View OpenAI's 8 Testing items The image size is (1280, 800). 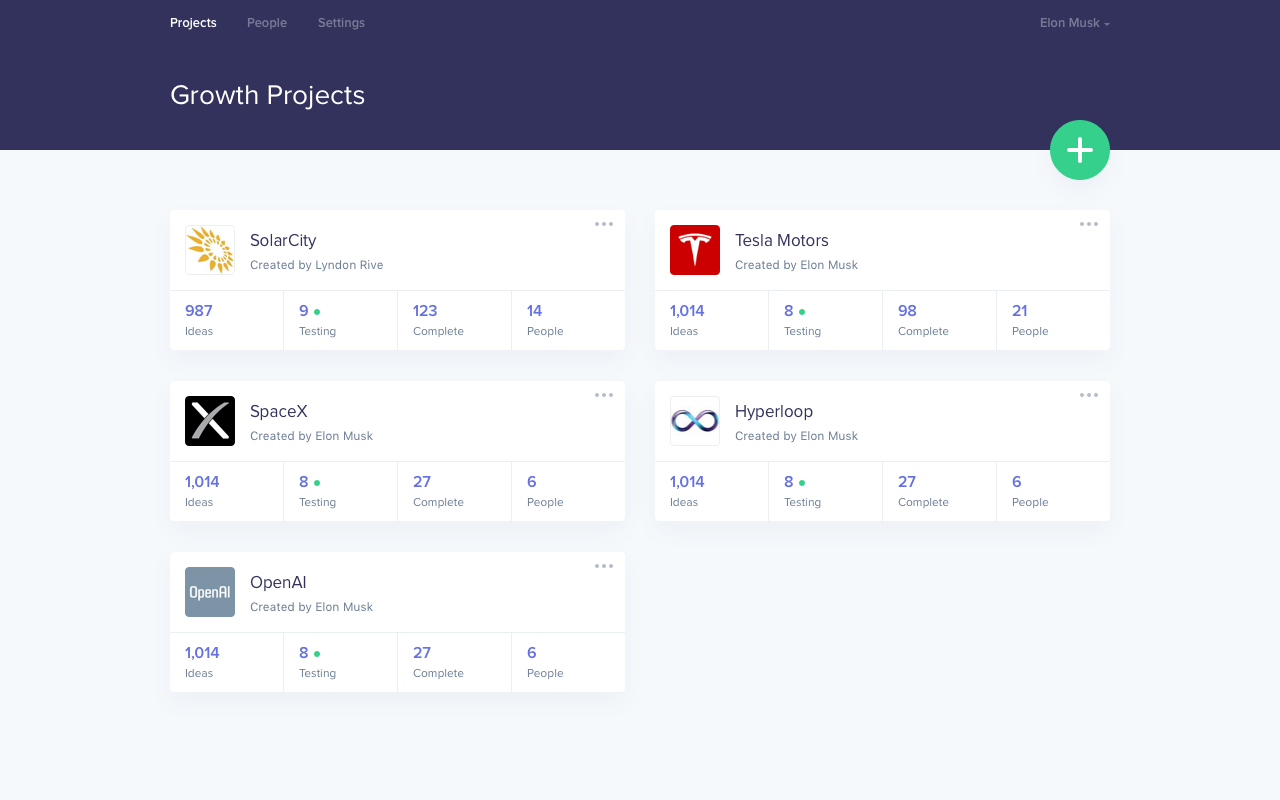coord(340,662)
